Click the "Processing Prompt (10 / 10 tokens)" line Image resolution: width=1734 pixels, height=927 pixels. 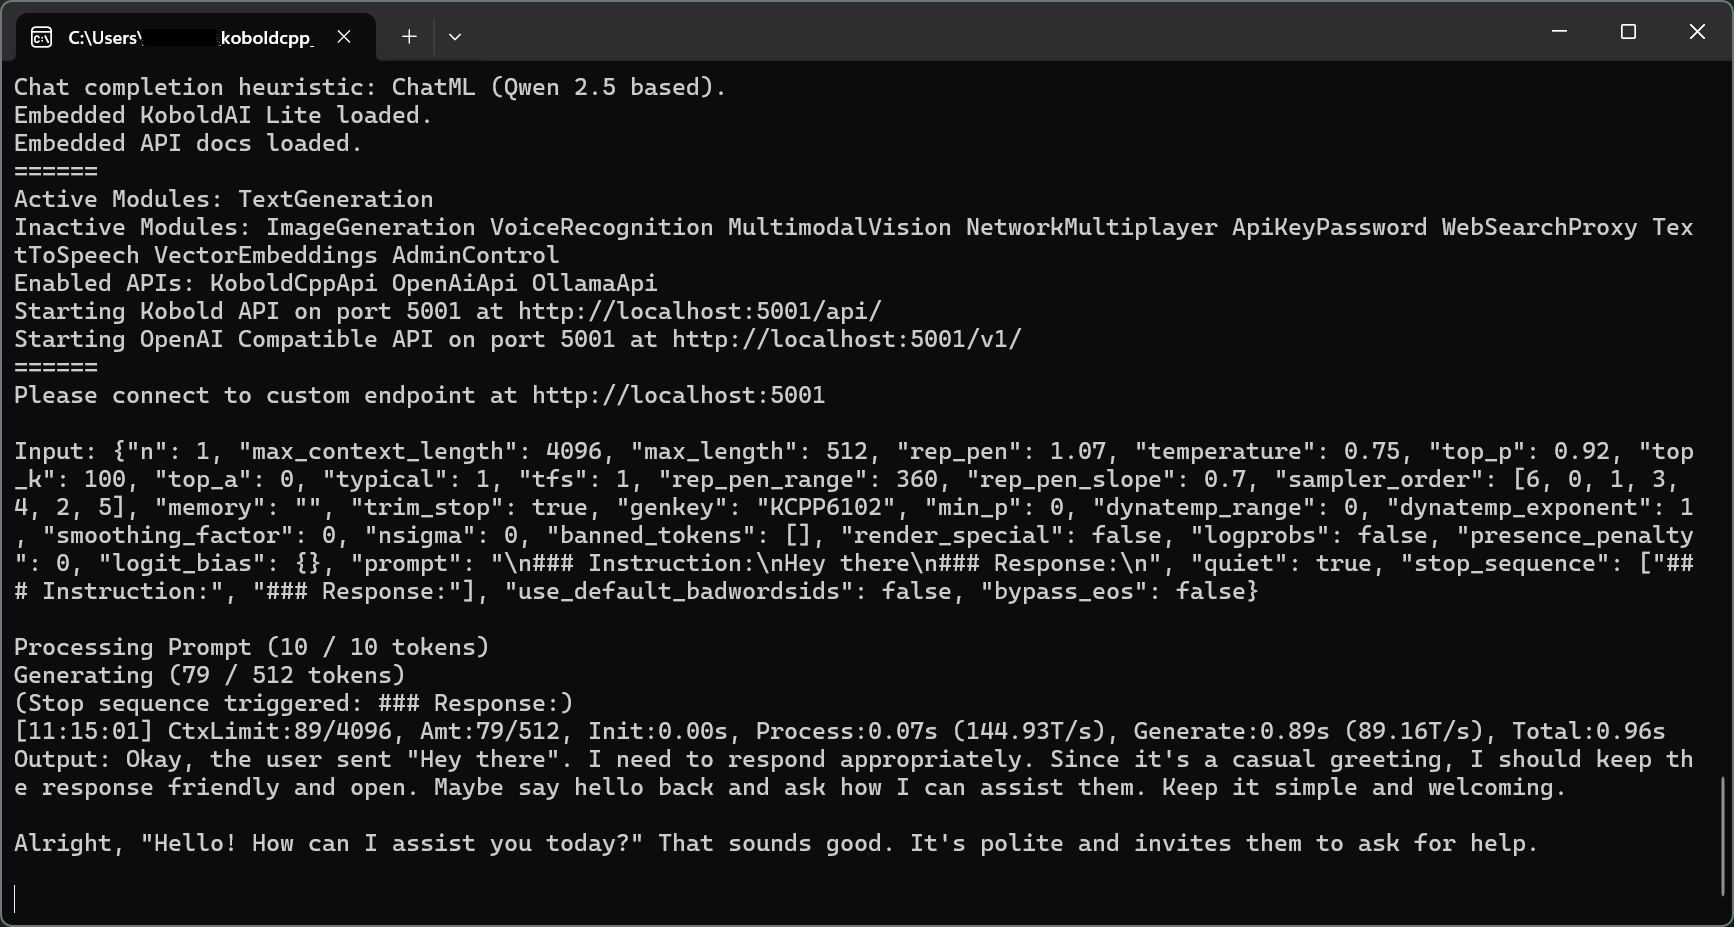[x=251, y=647]
